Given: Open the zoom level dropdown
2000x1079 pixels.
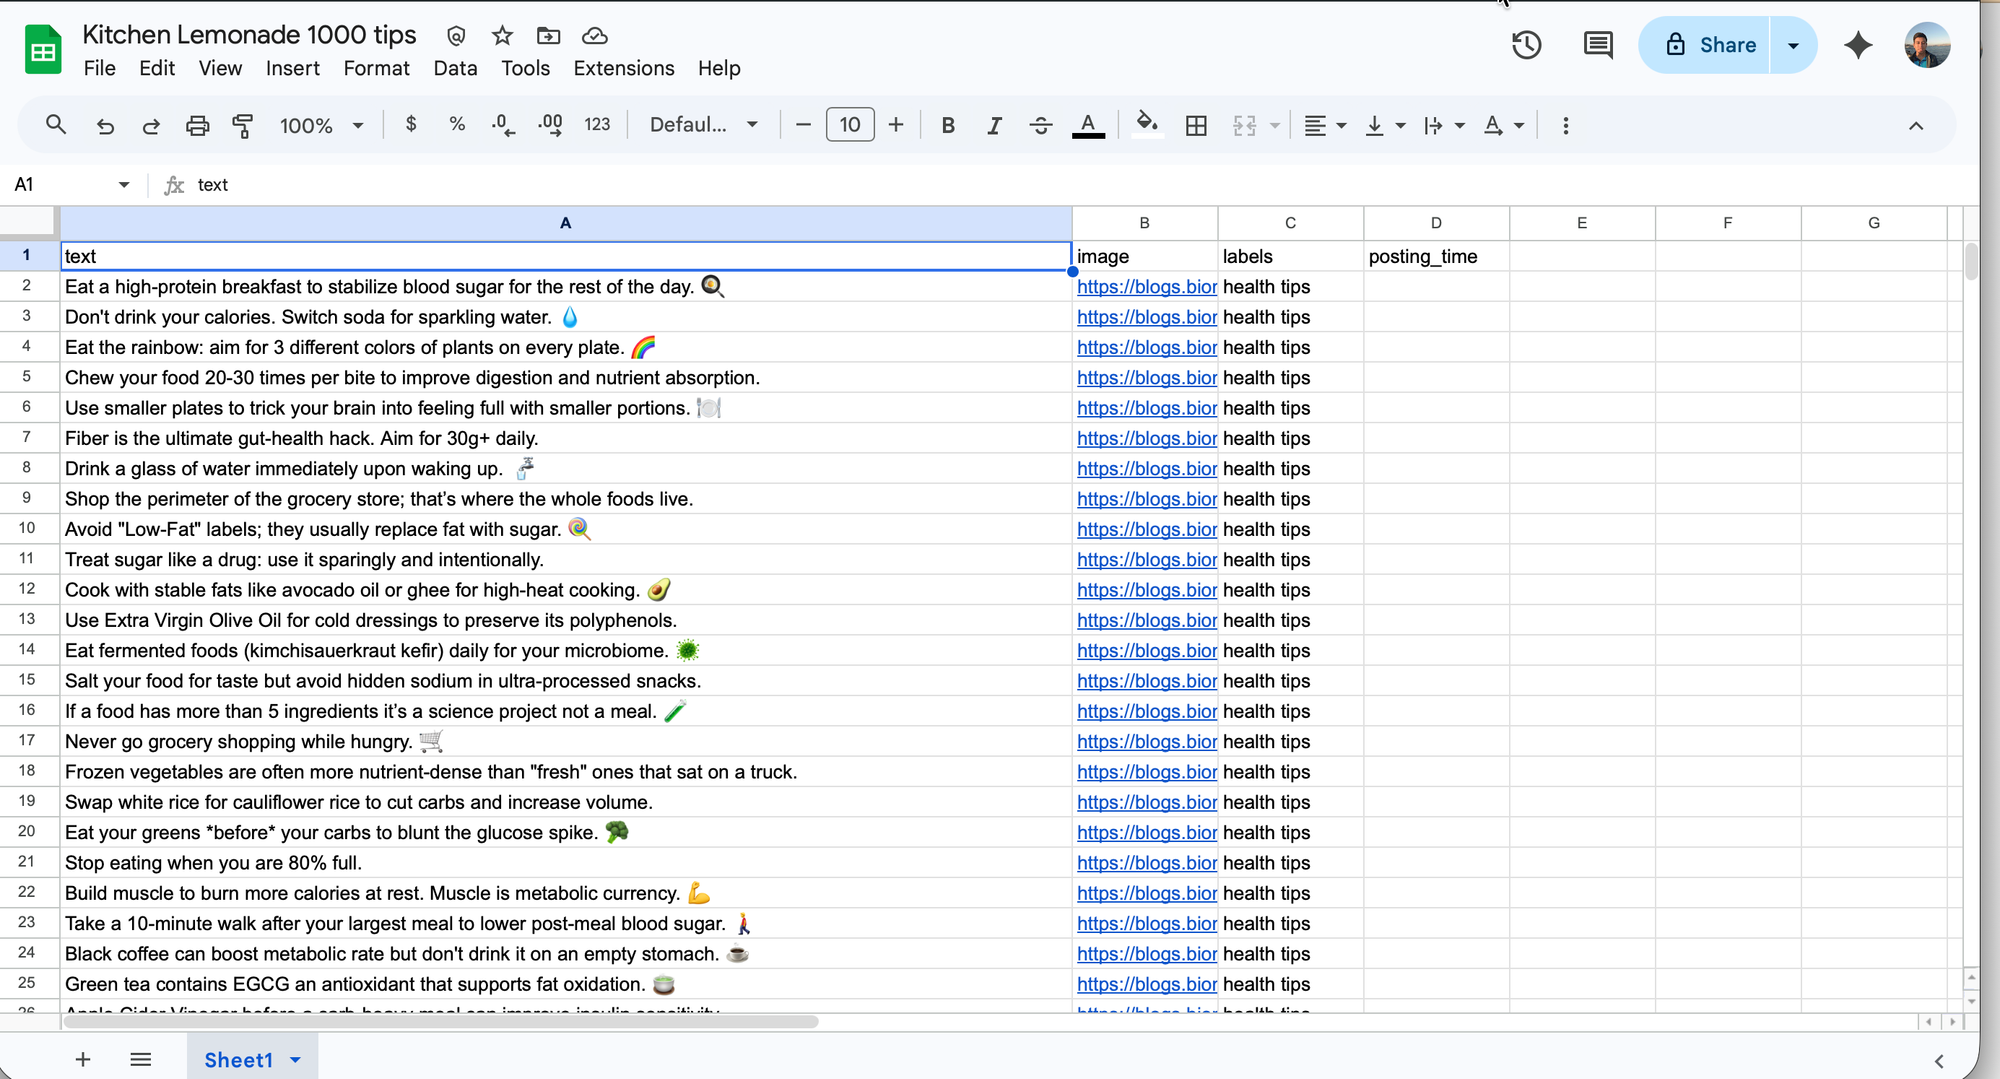Looking at the screenshot, I should click(x=321, y=124).
